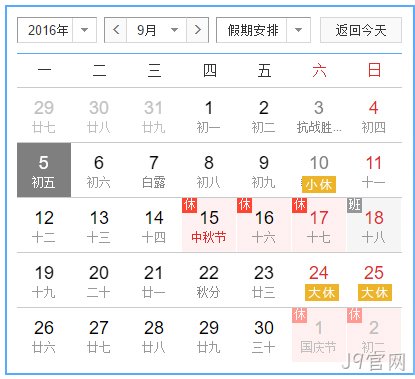Select September 15 中秋节
The height and width of the screenshot is (379, 415).
point(209,225)
